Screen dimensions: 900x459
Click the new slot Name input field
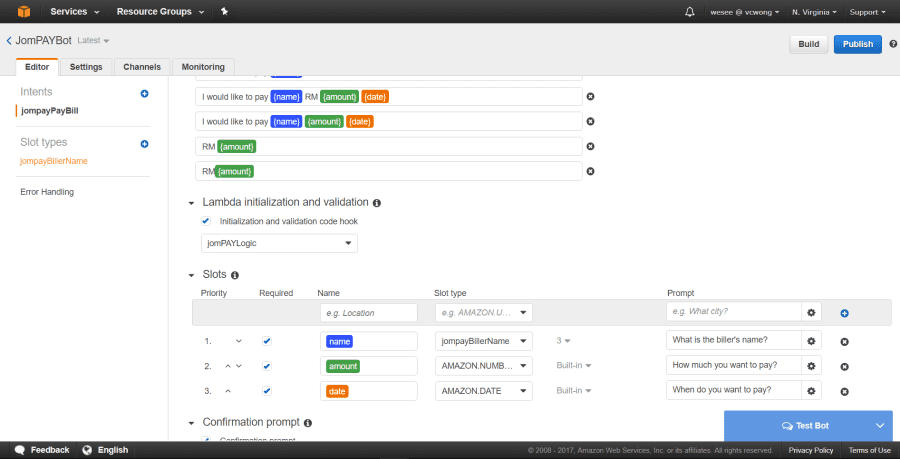pos(368,313)
